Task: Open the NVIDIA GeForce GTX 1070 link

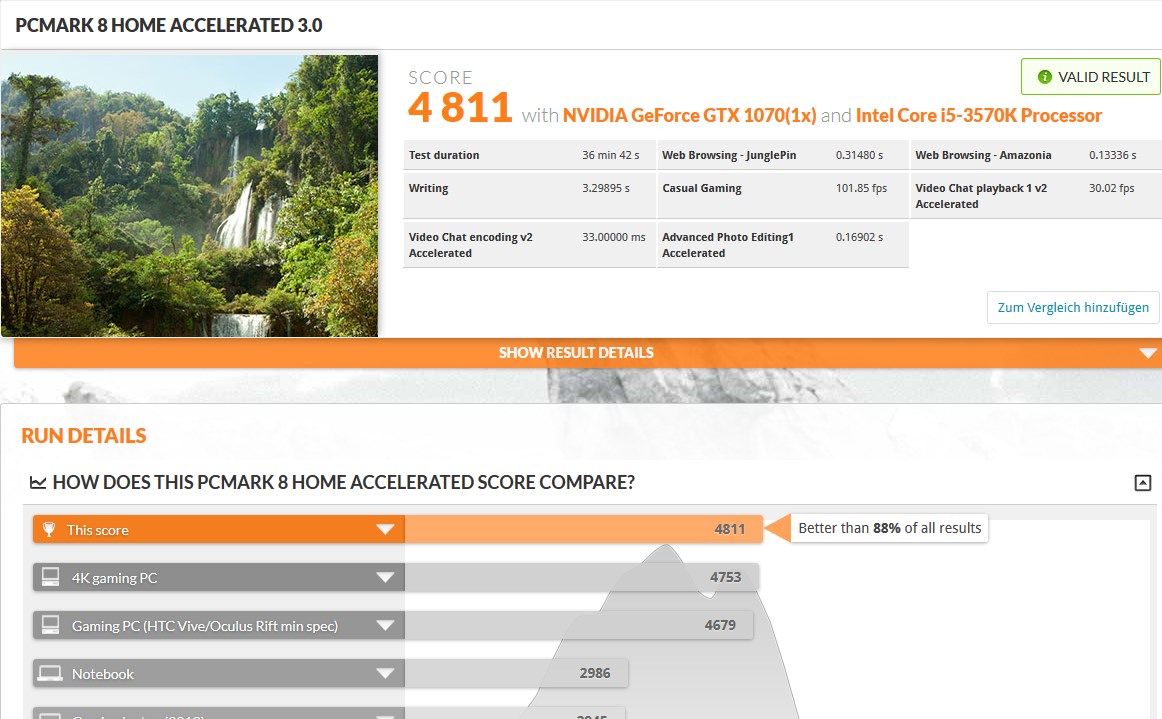Action: [x=689, y=116]
